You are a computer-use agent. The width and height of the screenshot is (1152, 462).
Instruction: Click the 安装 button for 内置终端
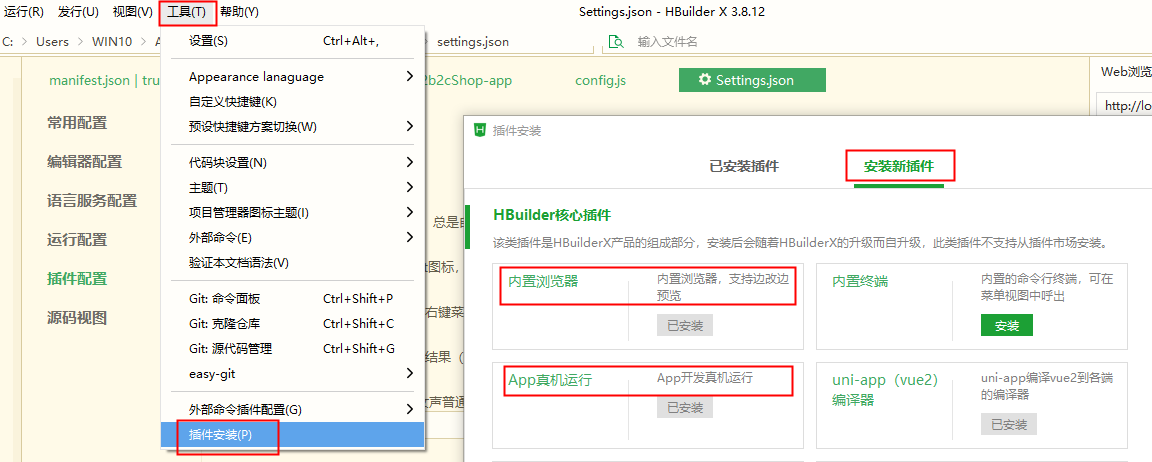pos(1007,325)
